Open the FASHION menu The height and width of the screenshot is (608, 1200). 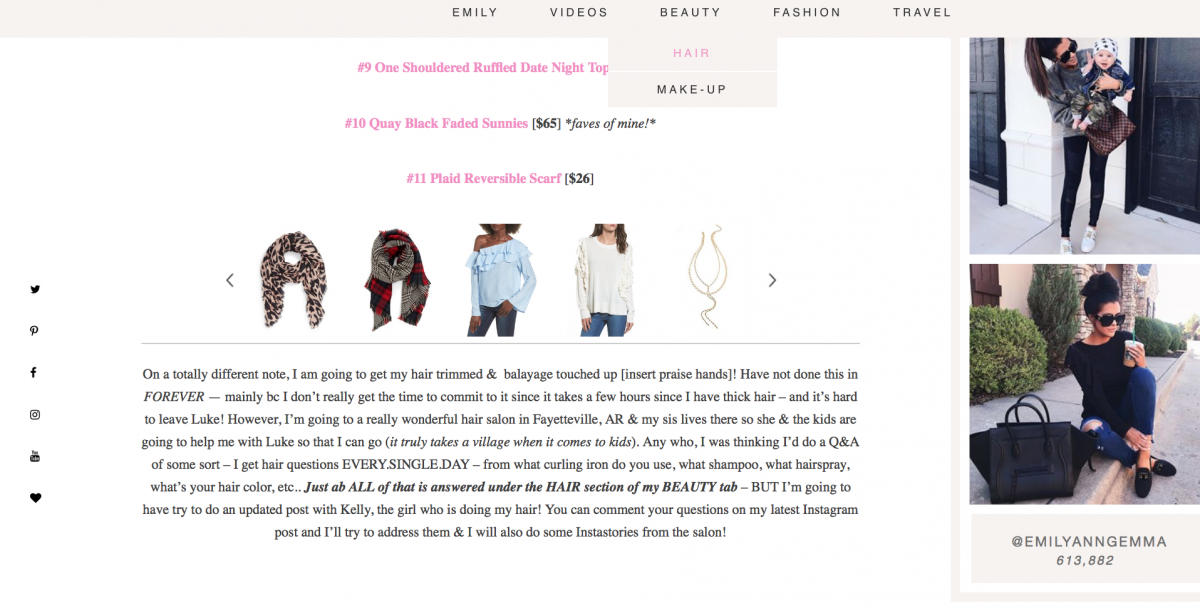coord(807,13)
